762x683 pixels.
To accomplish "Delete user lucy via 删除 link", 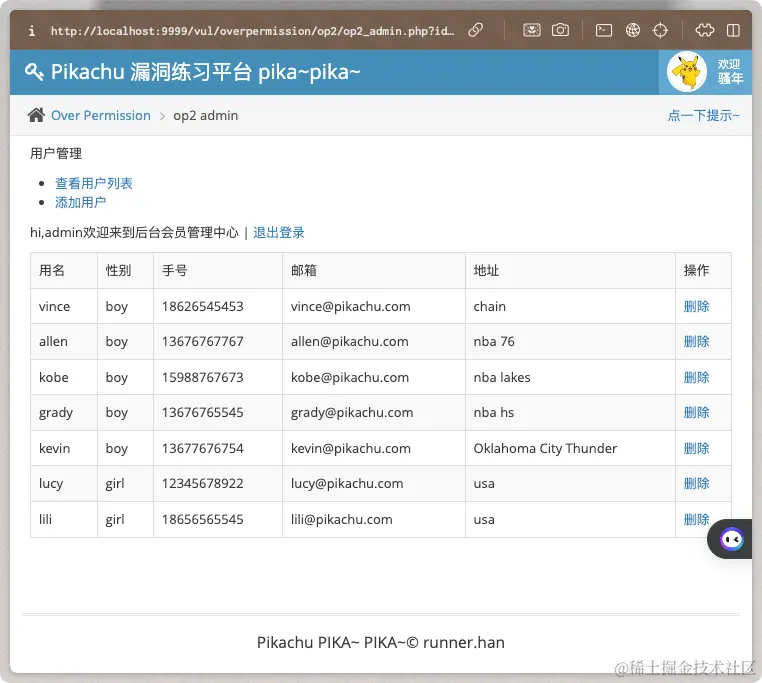I will 696,484.
